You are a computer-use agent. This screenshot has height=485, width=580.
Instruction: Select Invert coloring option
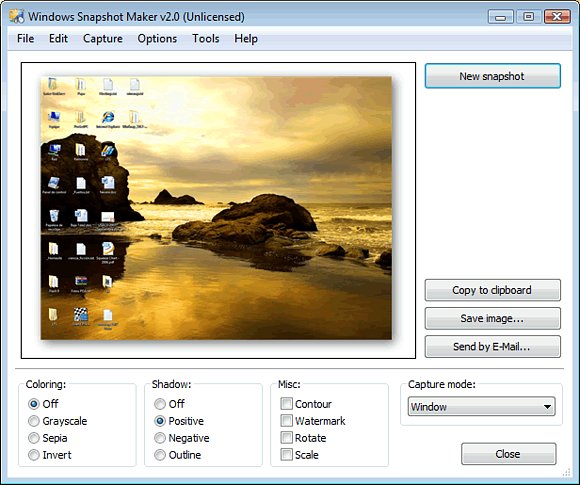34,455
